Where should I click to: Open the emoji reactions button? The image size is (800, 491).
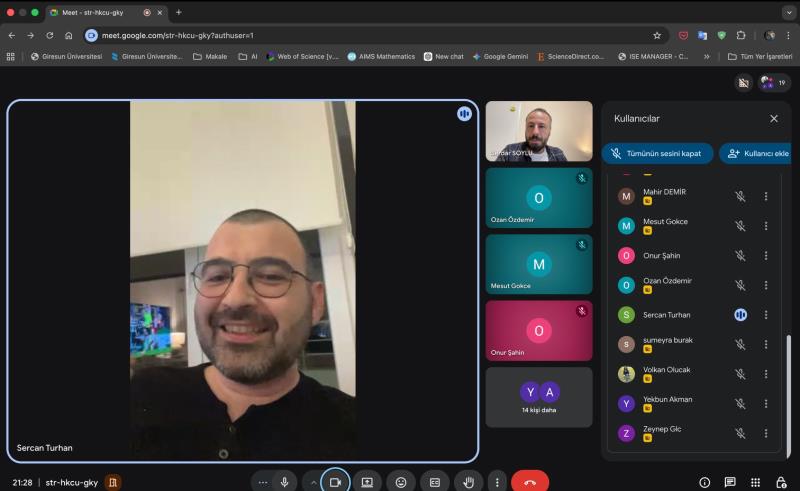401,482
